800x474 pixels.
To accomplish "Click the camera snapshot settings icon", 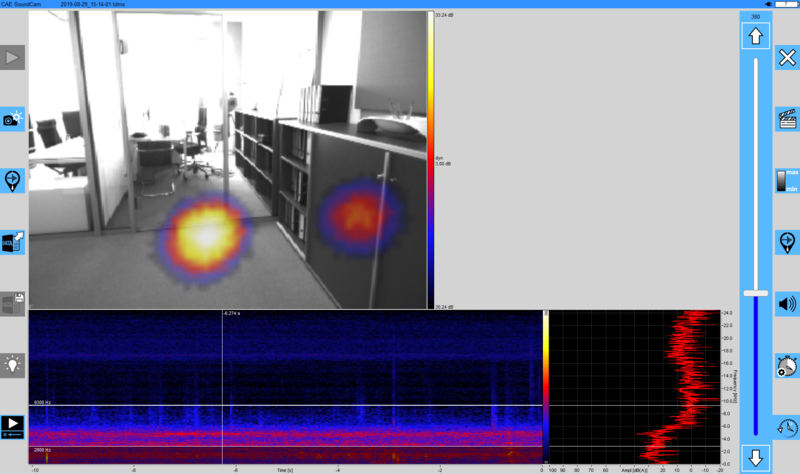I will click(12, 119).
